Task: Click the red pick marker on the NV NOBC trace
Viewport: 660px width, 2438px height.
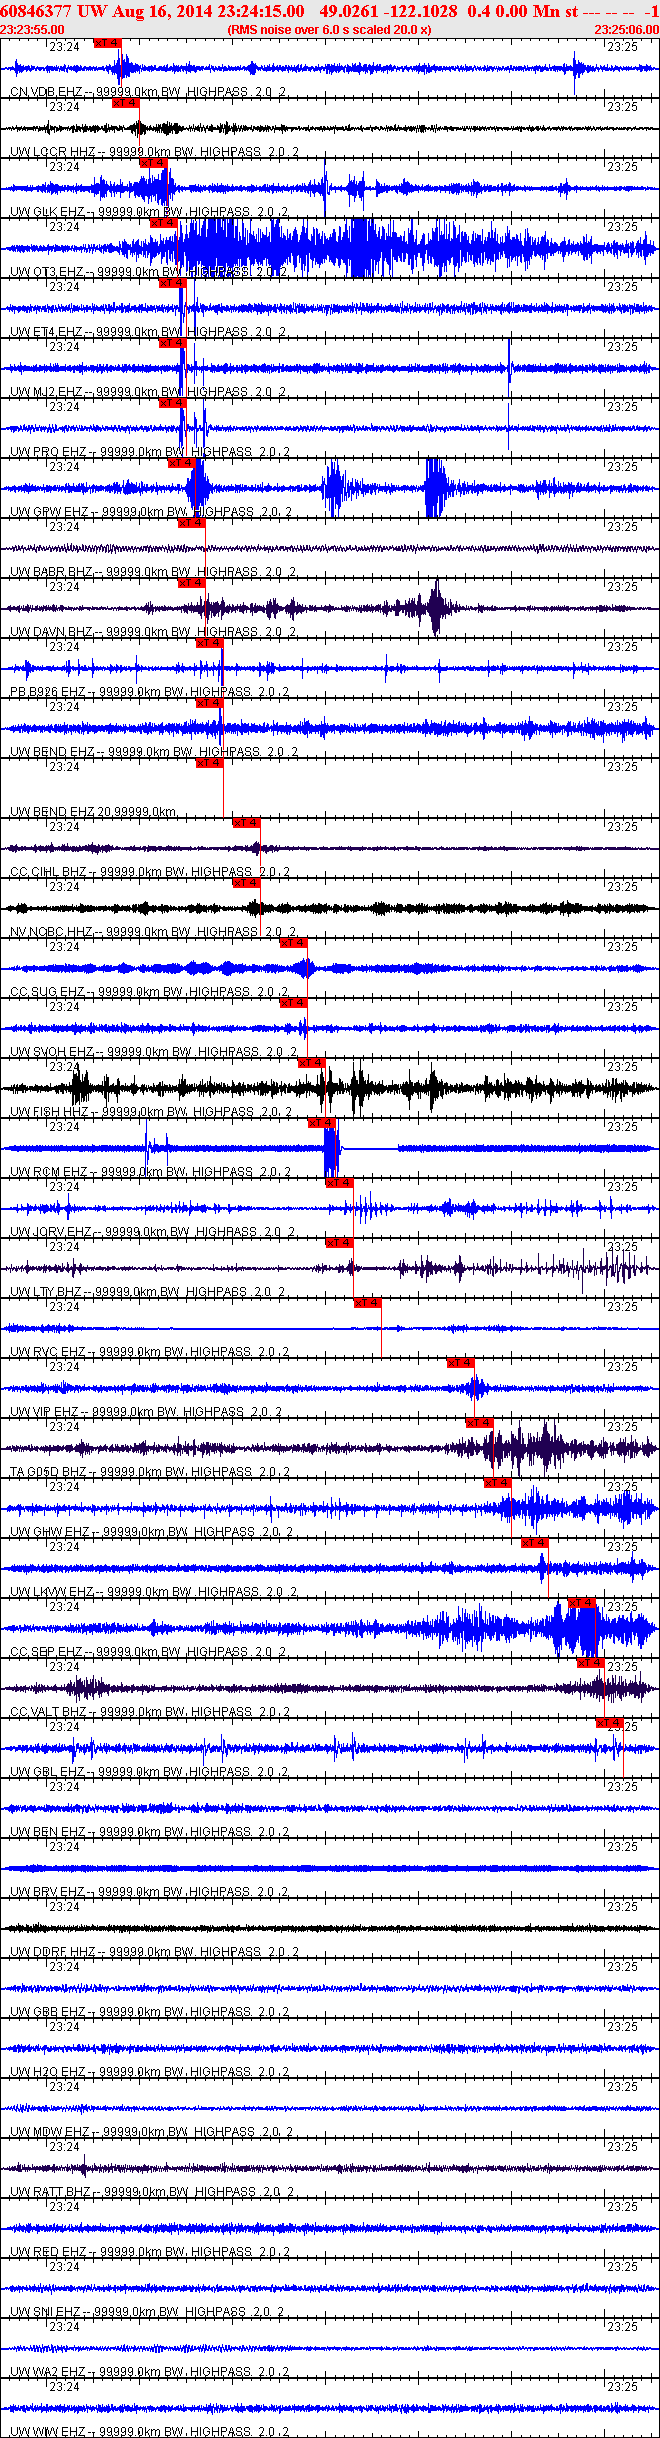Action: click(x=246, y=883)
